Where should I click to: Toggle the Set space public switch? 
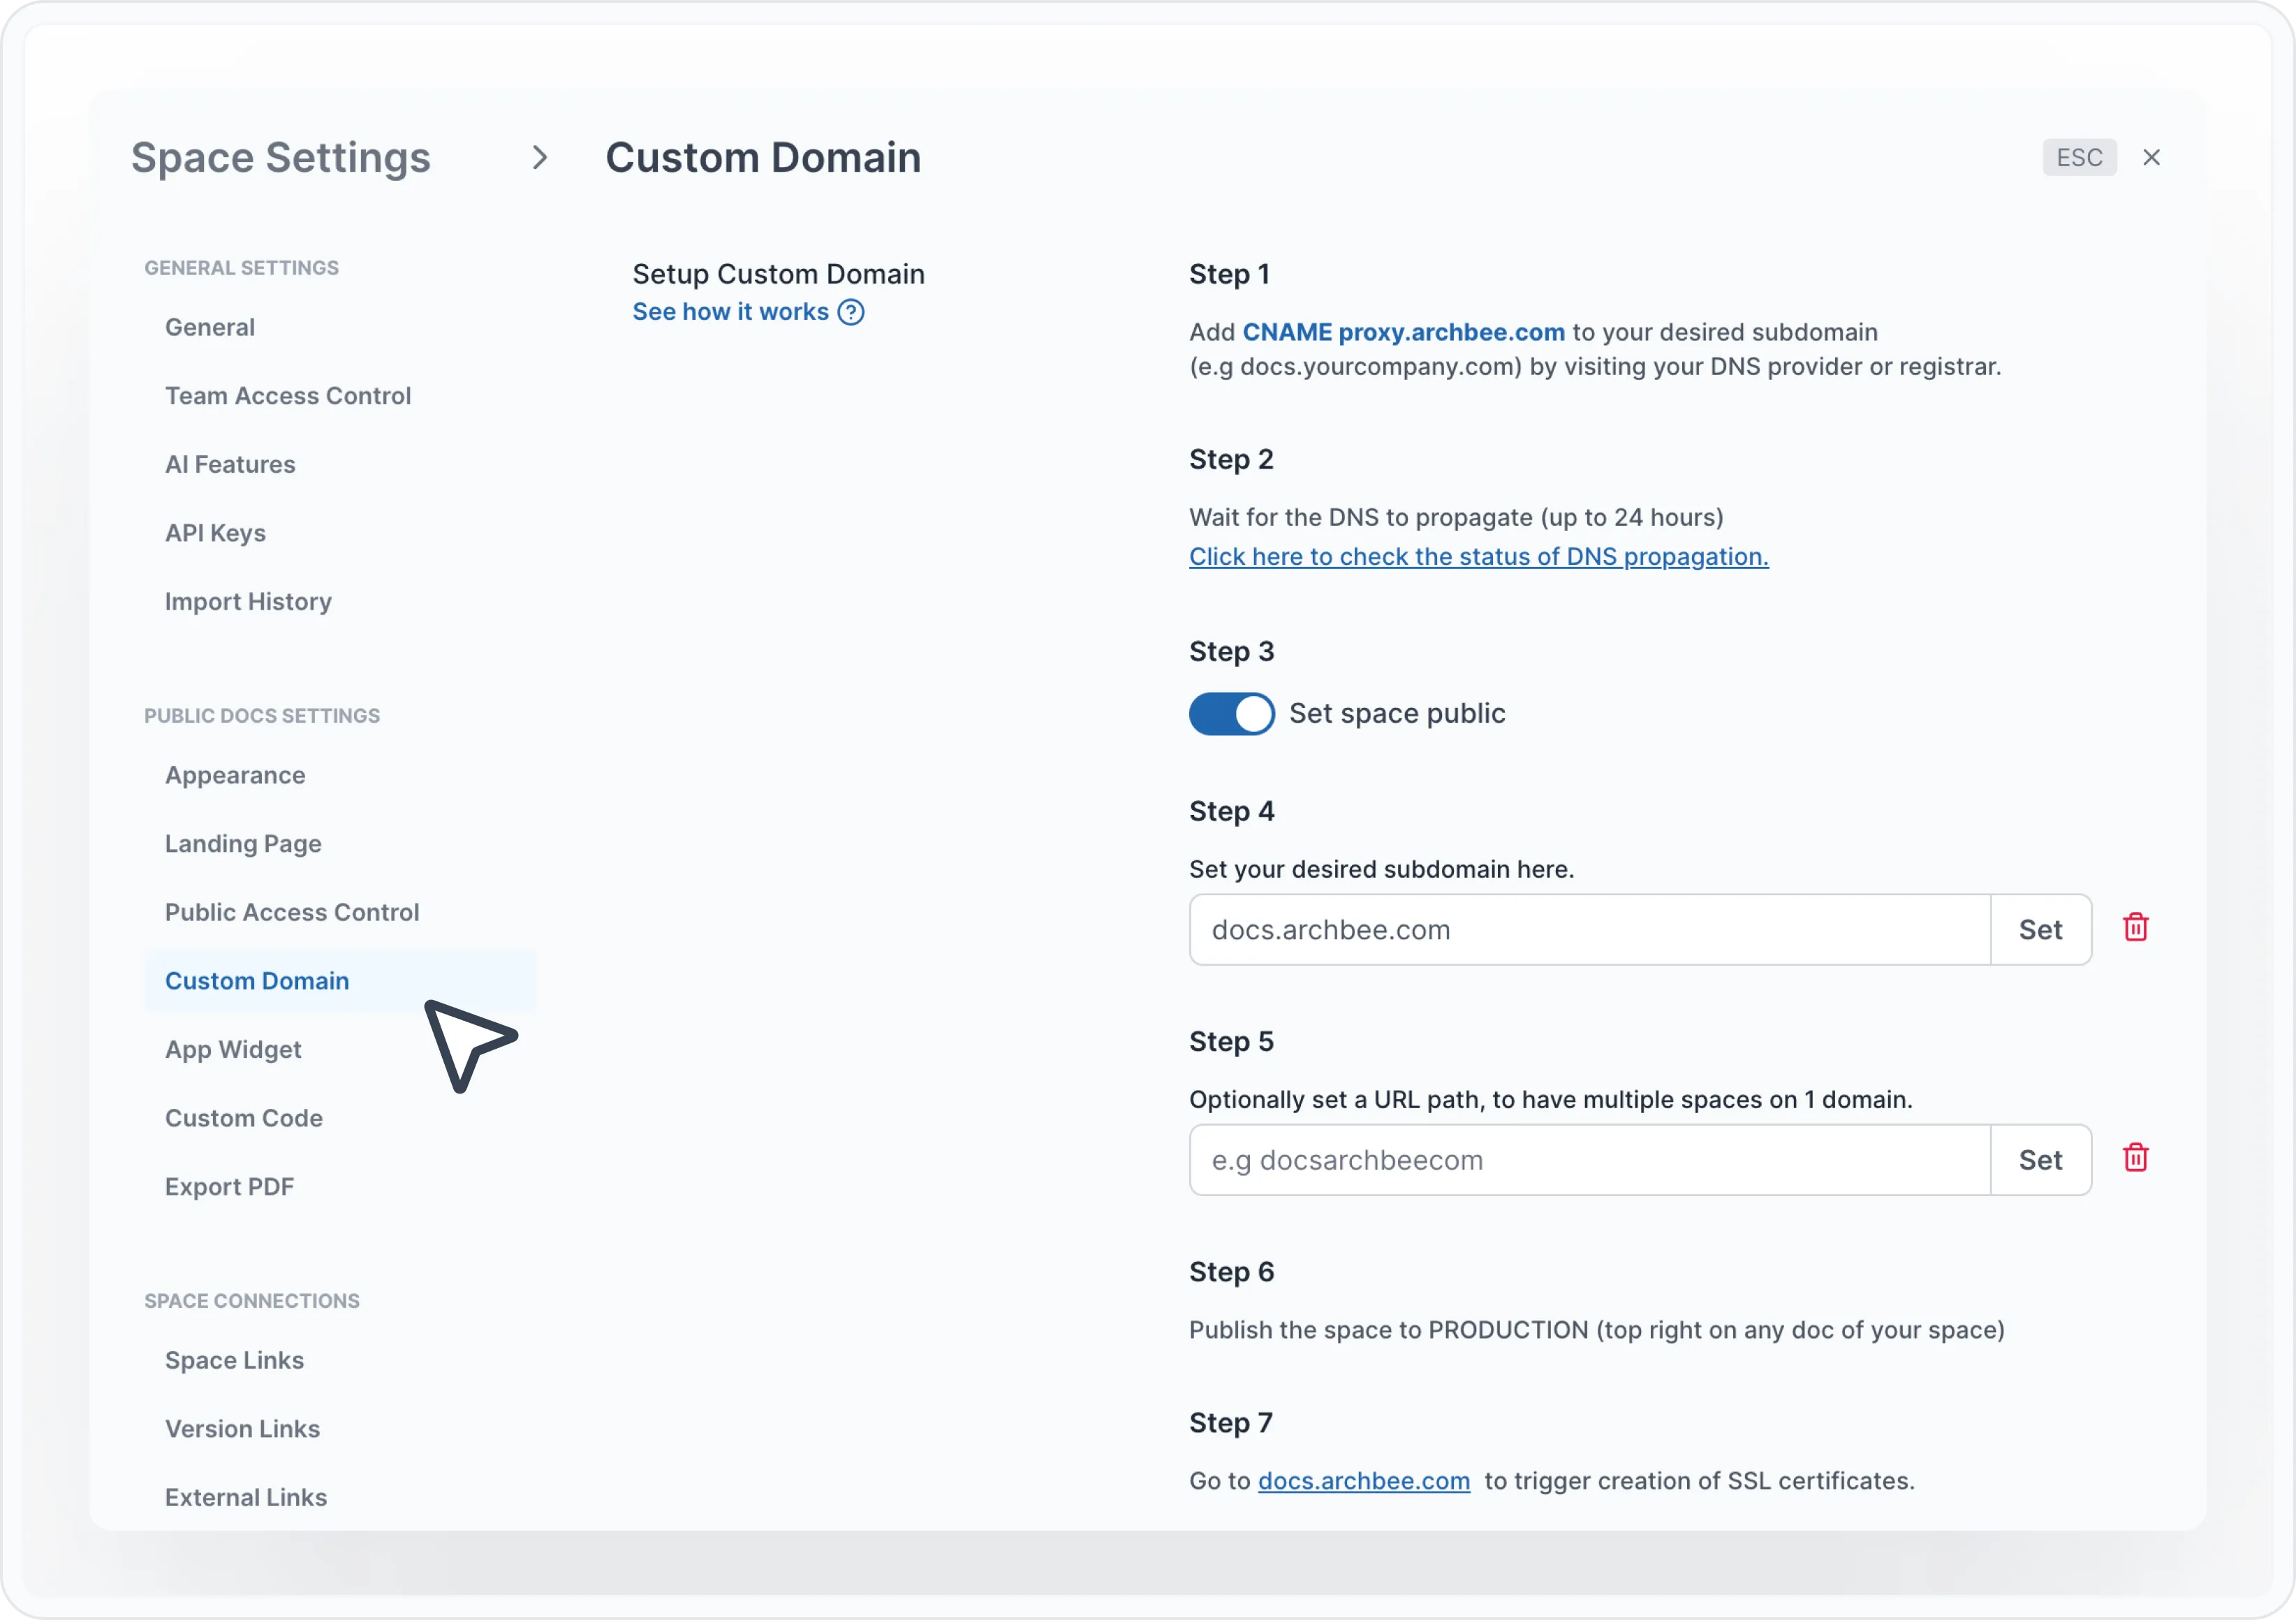coord(1231,714)
